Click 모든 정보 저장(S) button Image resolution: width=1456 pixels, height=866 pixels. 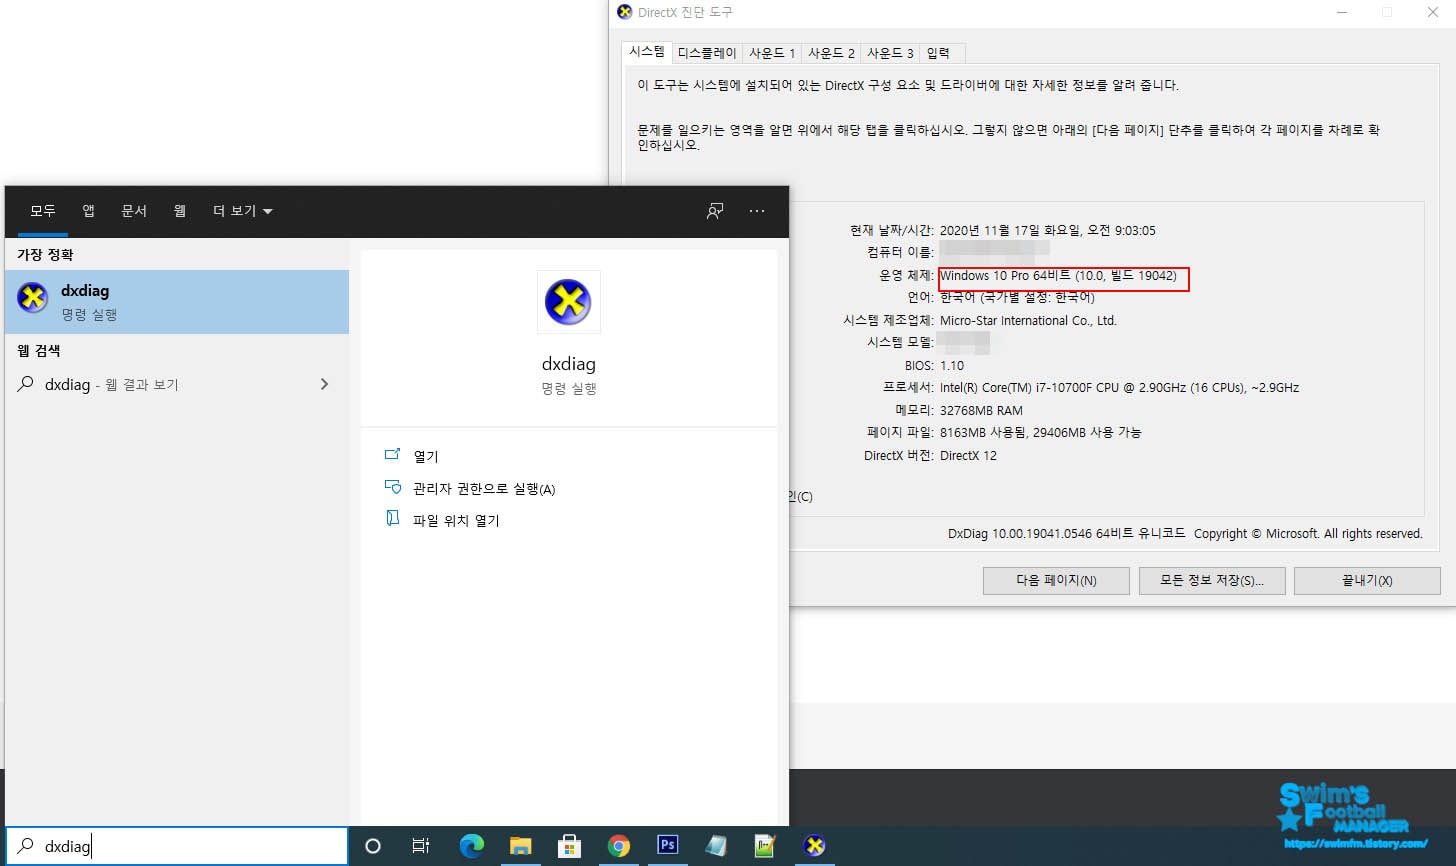1212,580
